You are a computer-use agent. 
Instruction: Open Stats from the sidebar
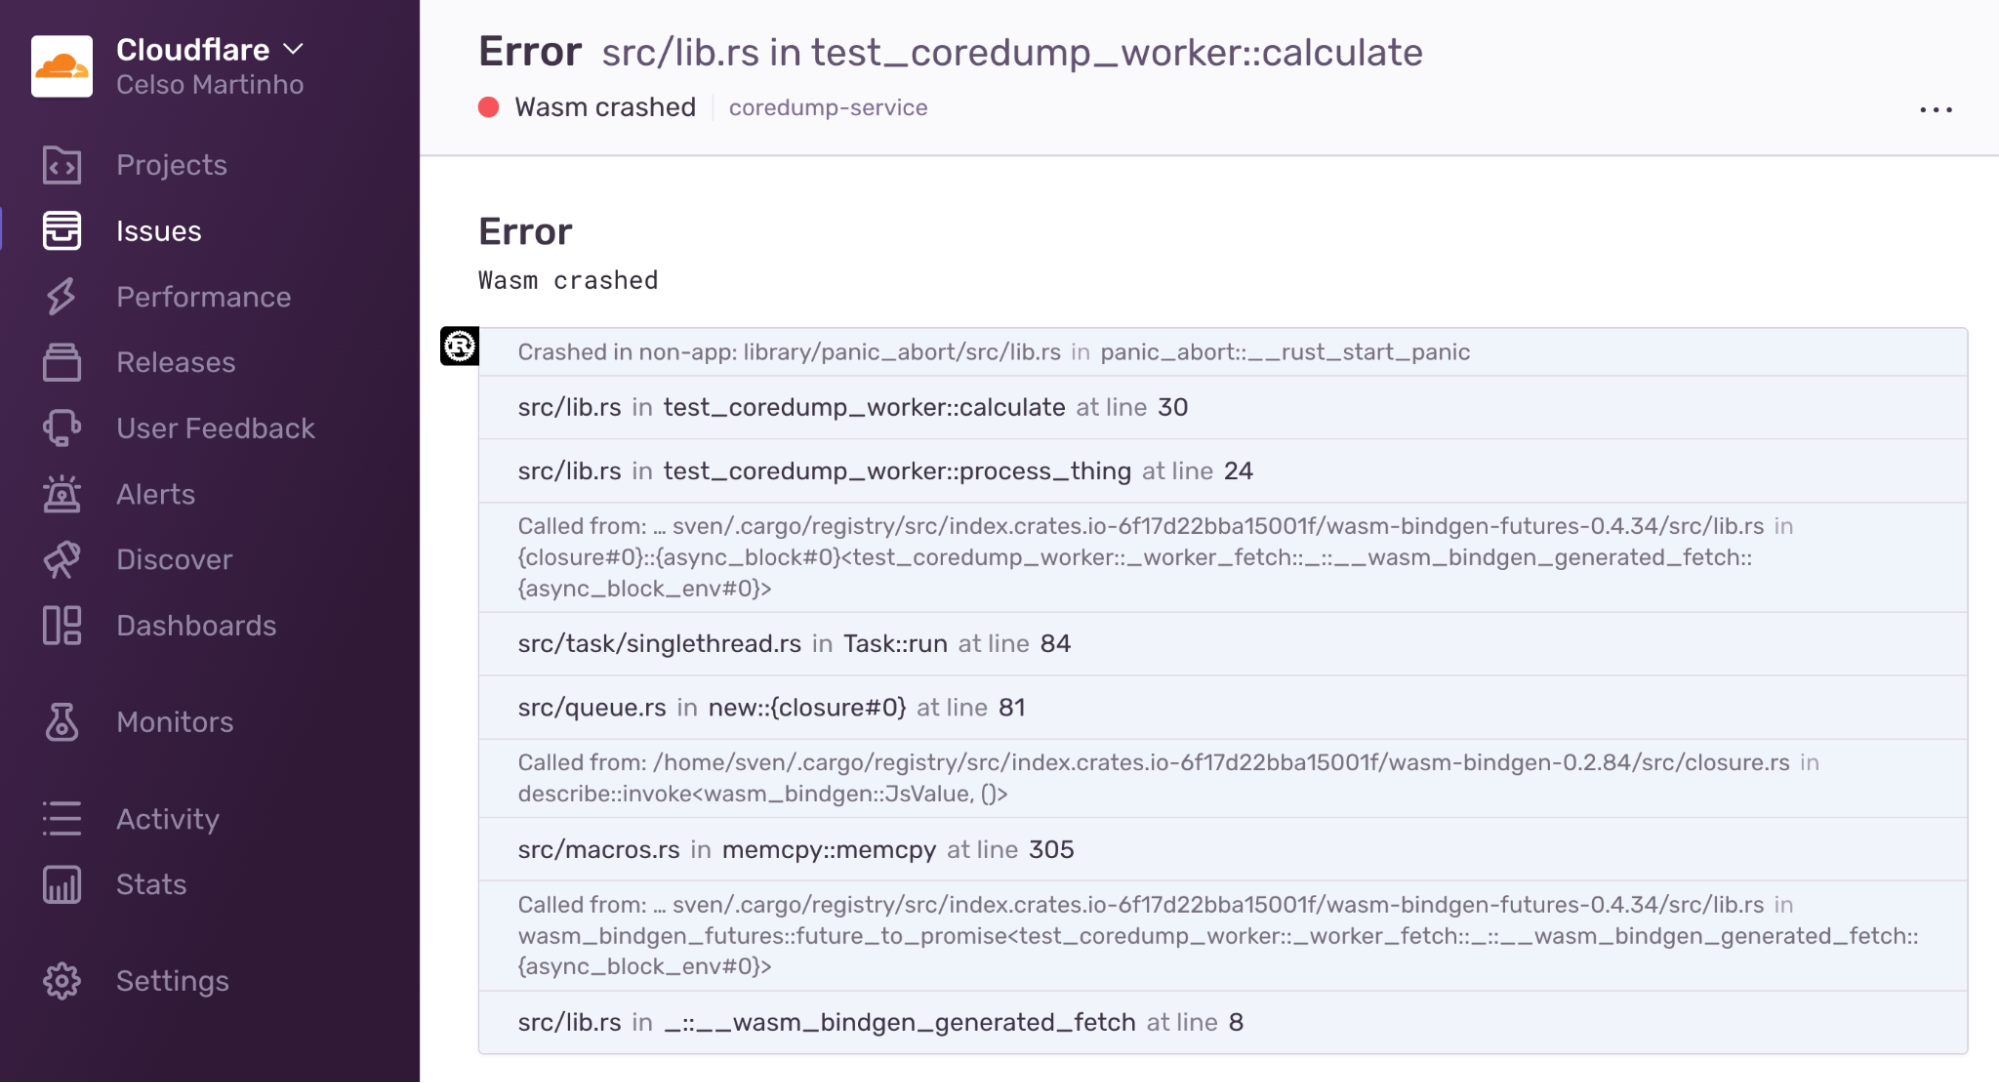[151, 884]
